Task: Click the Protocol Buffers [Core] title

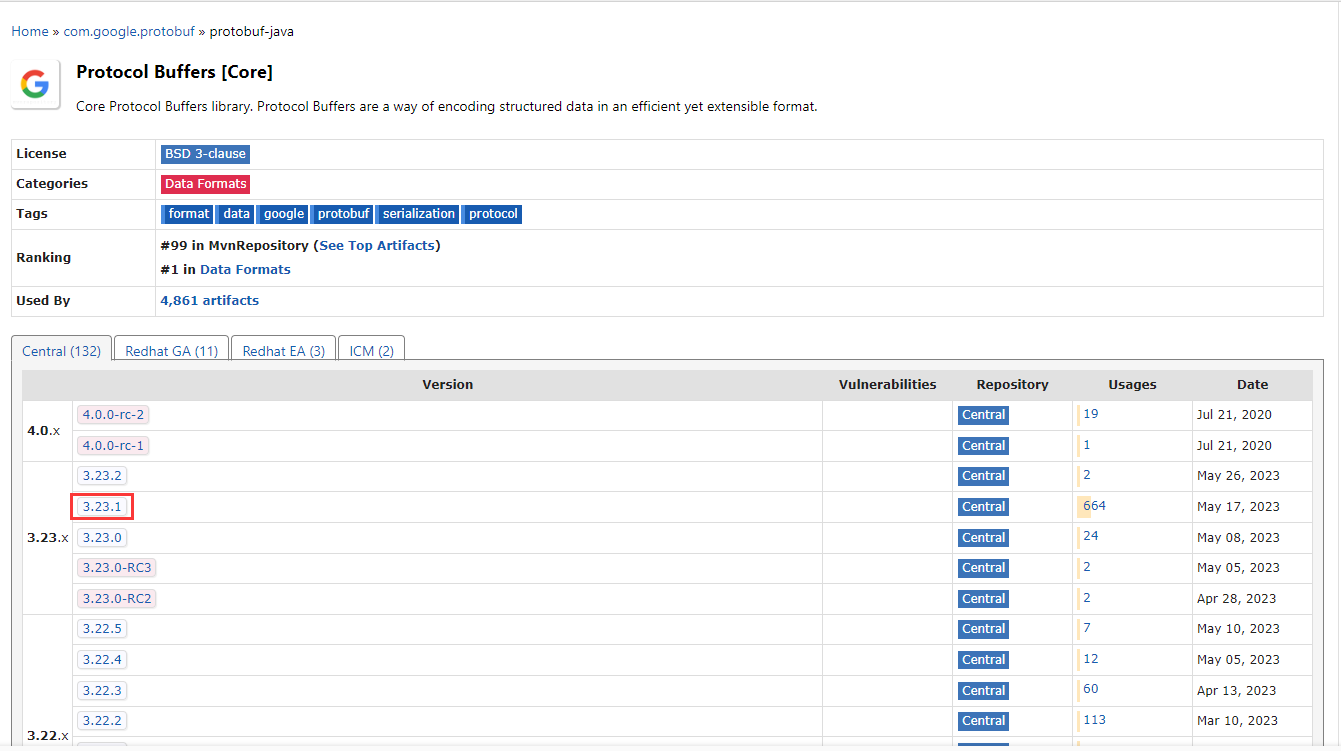Action: click(174, 72)
